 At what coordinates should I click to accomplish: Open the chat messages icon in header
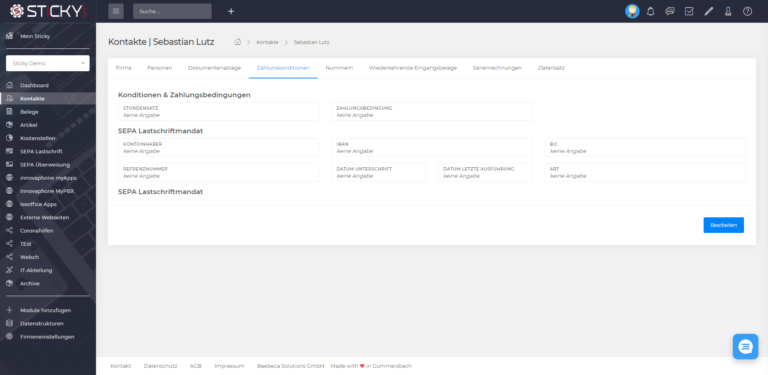[x=670, y=11]
